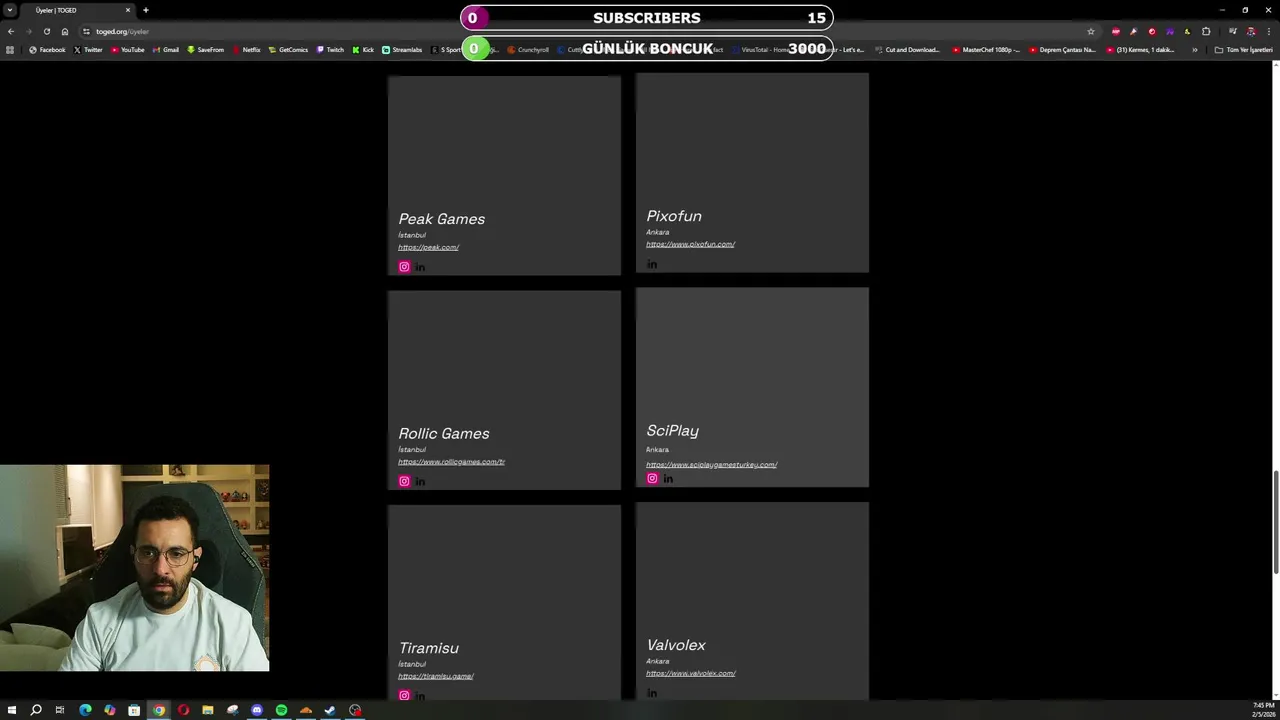Screen dimensions: 1280x720
Task: Open Windows Start menu
Action: 12,710
